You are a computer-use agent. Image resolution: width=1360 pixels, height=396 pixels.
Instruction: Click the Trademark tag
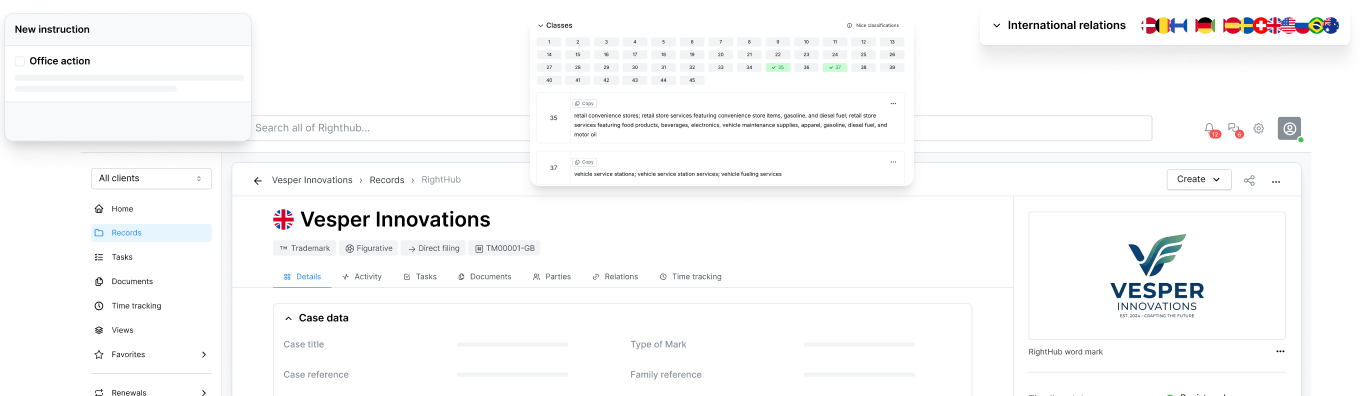[304, 248]
